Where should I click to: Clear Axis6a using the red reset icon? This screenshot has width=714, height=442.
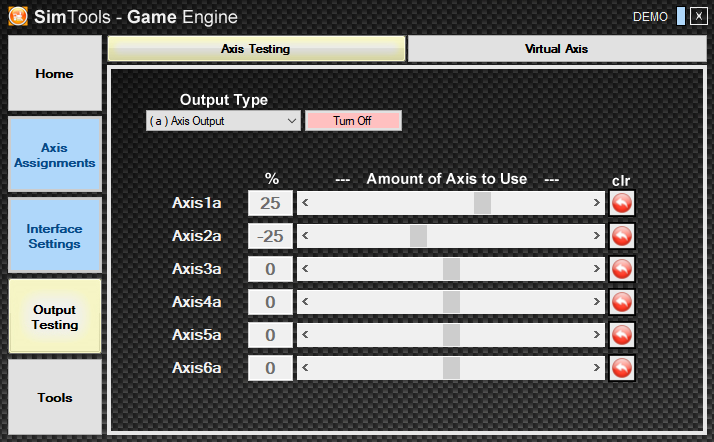[x=622, y=368]
